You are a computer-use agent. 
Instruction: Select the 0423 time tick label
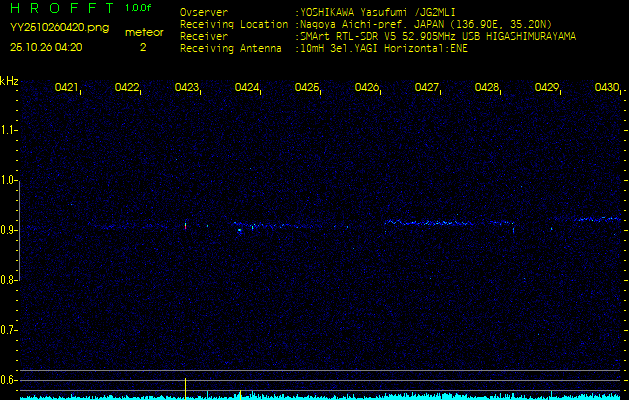[x=187, y=88]
